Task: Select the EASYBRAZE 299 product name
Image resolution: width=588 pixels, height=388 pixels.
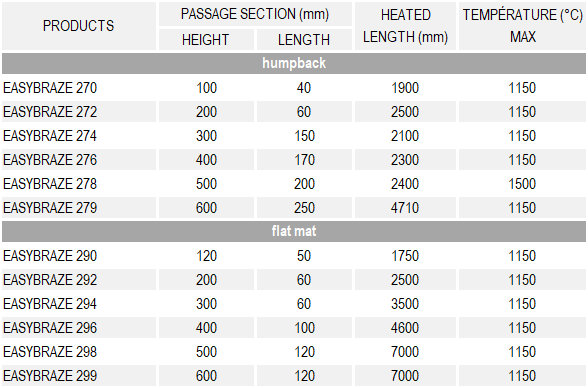Action: tap(50, 376)
